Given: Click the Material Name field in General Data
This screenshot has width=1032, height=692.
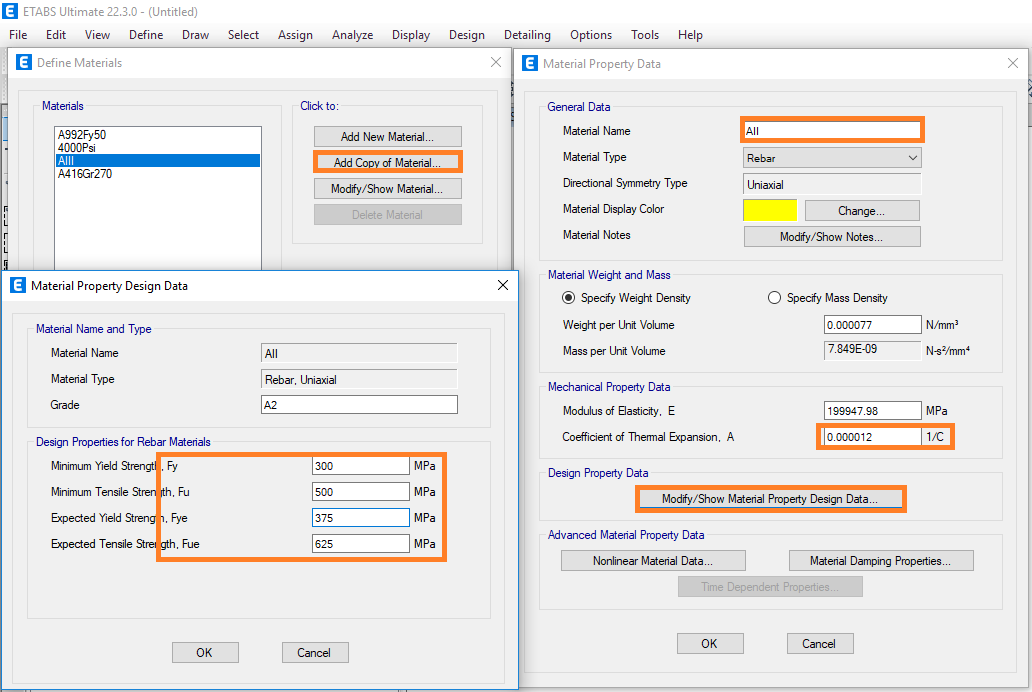Looking at the screenshot, I should [832, 130].
